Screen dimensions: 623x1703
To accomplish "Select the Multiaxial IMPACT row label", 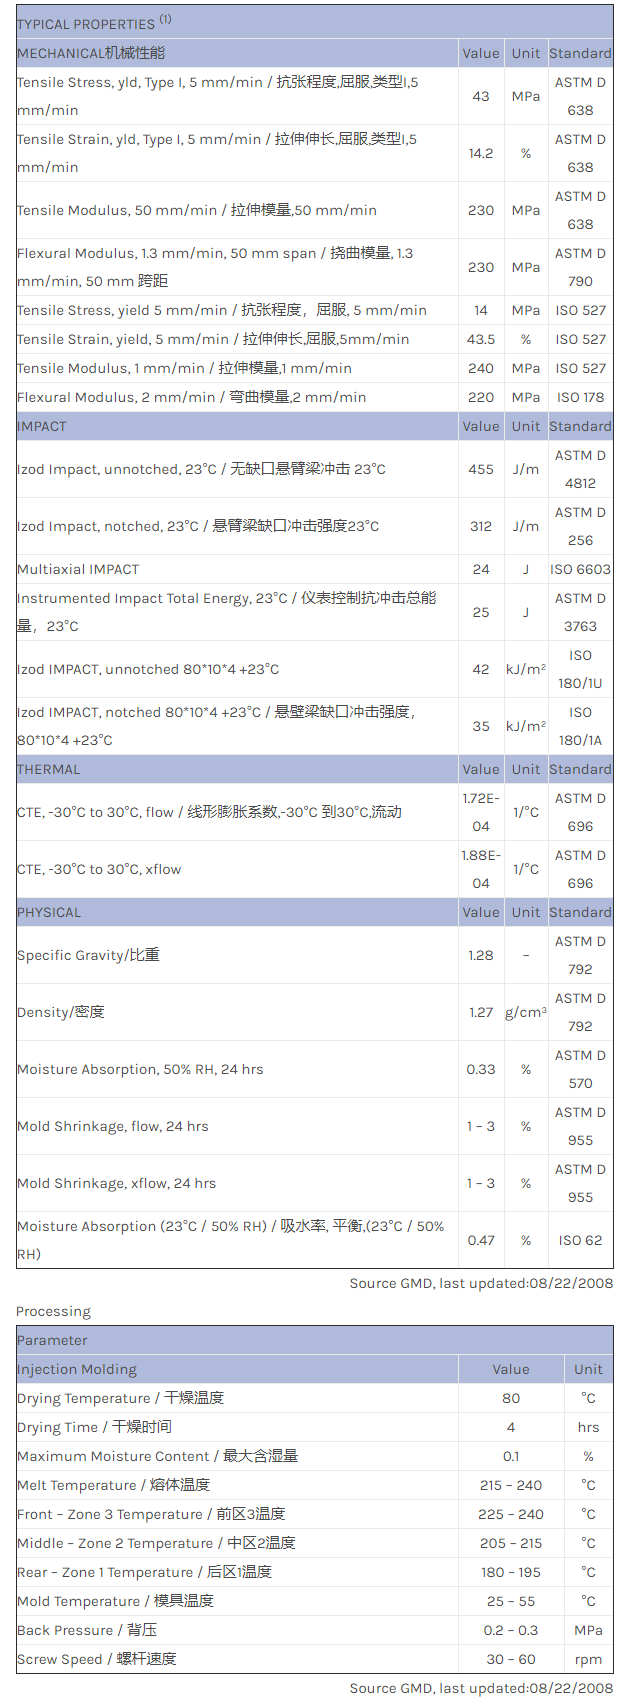I will click(x=78, y=569).
